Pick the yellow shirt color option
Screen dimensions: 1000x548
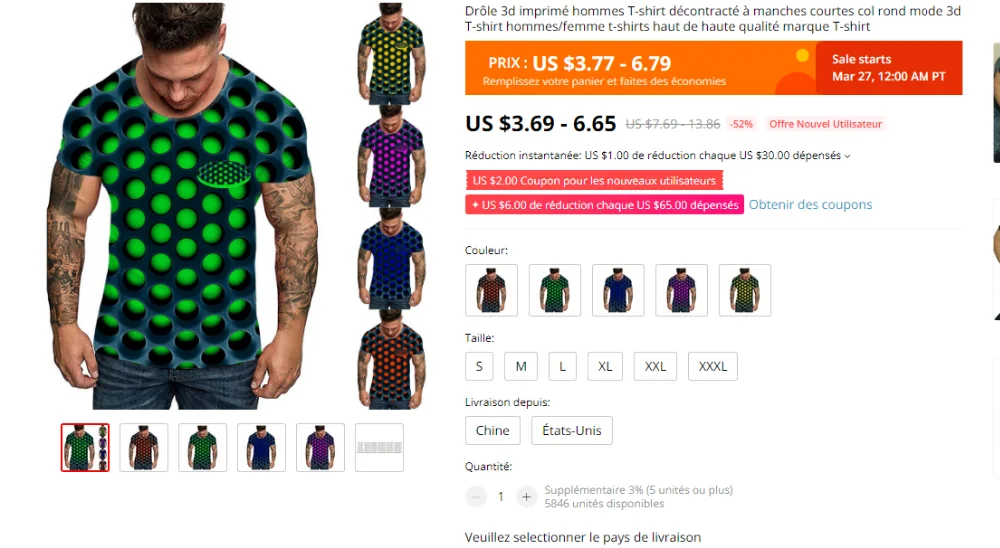pyautogui.click(x=745, y=290)
